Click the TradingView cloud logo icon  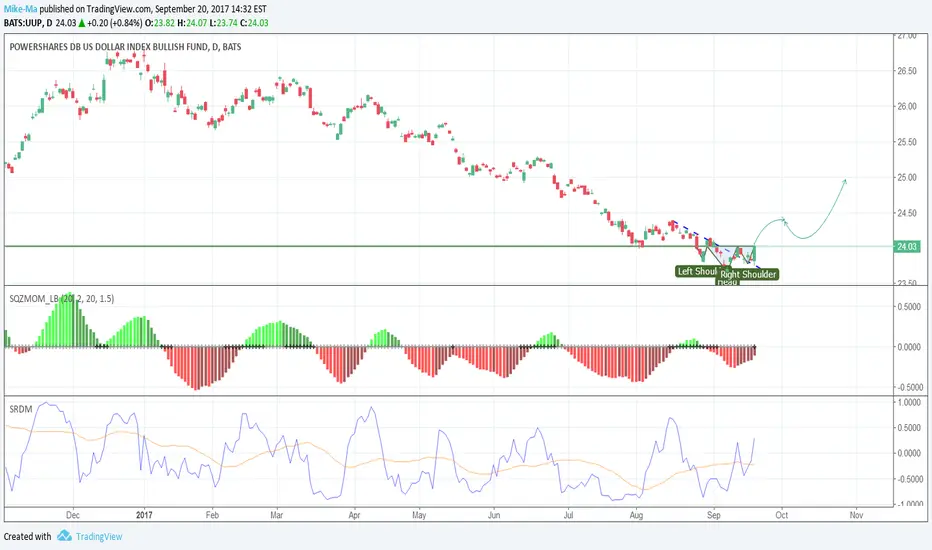point(64,536)
